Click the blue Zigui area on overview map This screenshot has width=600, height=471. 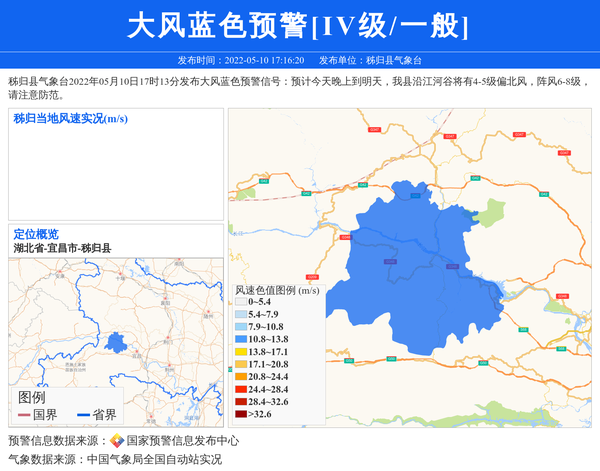tap(116, 344)
